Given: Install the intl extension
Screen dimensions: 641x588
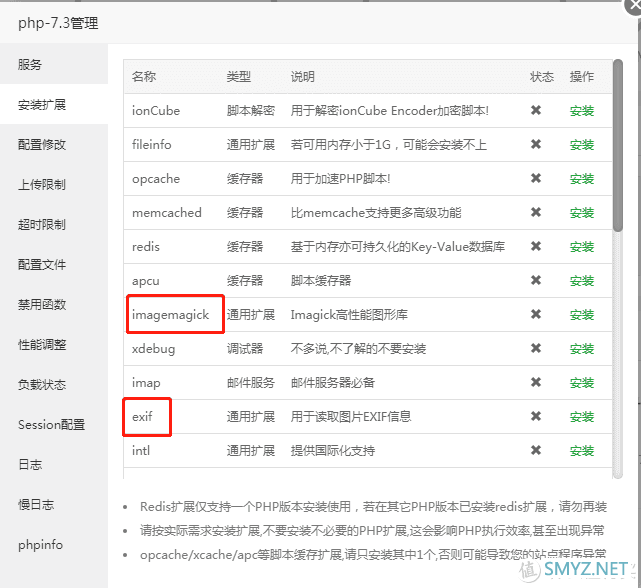Looking at the screenshot, I should coord(582,451).
